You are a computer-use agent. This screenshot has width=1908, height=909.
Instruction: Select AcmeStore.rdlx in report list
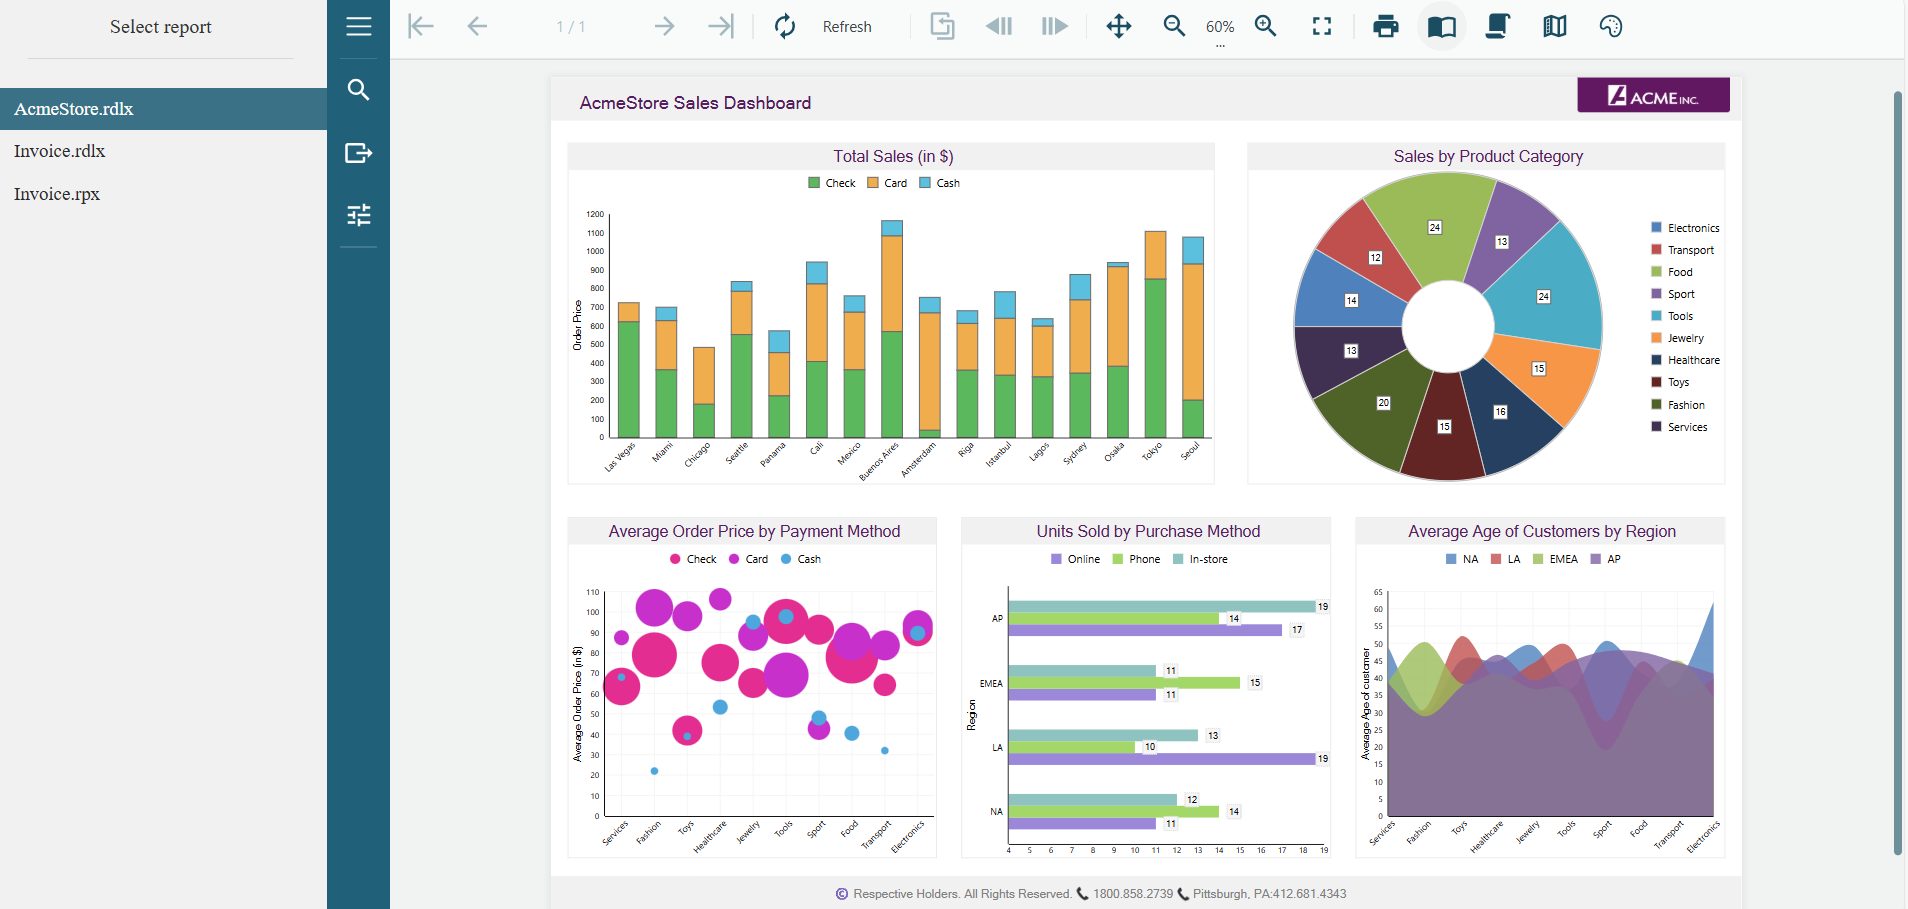(74, 109)
